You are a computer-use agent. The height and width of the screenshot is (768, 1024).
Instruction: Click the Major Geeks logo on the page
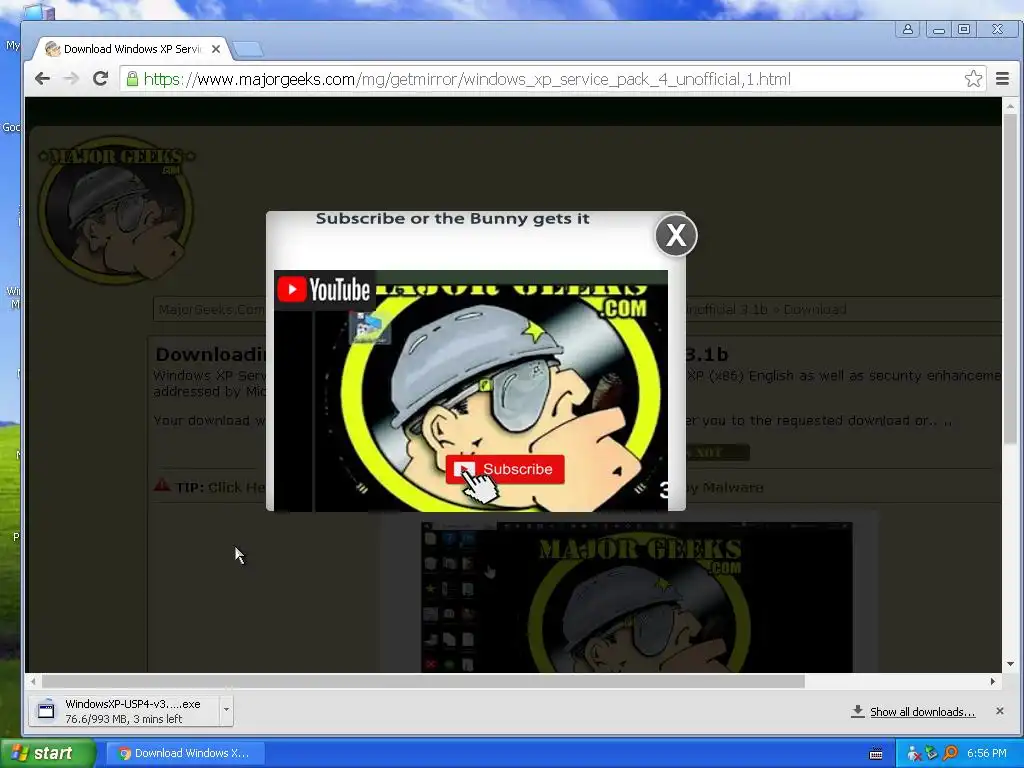pyautogui.click(x=116, y=210)
